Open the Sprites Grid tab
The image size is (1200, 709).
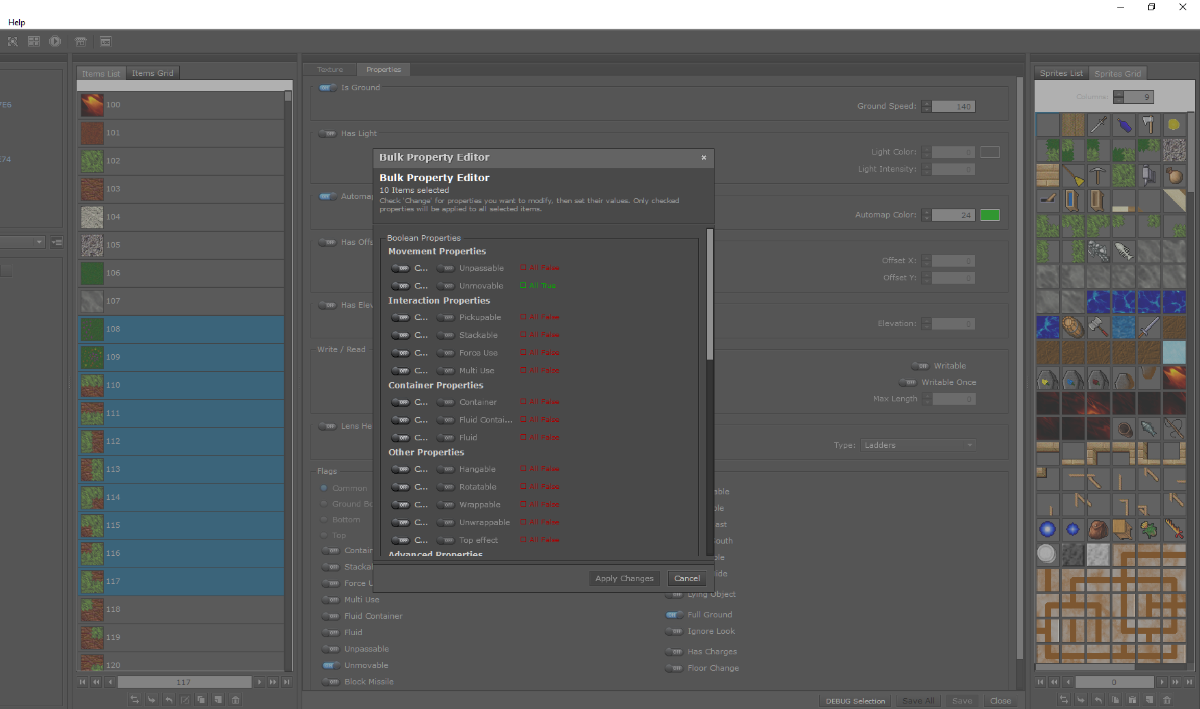tap(1117, 73)
